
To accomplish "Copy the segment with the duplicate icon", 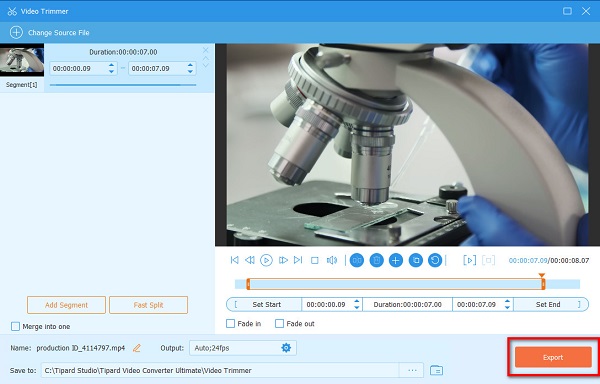I will pyautogui.click(x=416, y=260).
